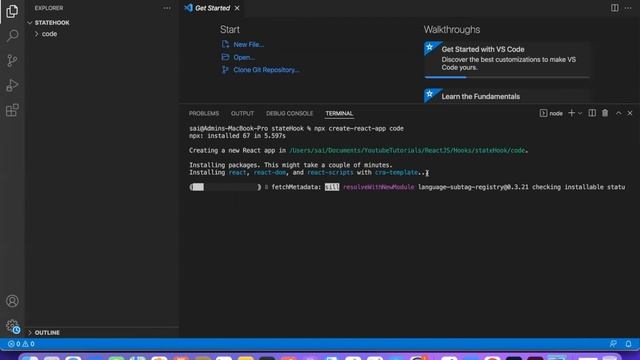Click the New Terminal plus icon

click(571, 113)
